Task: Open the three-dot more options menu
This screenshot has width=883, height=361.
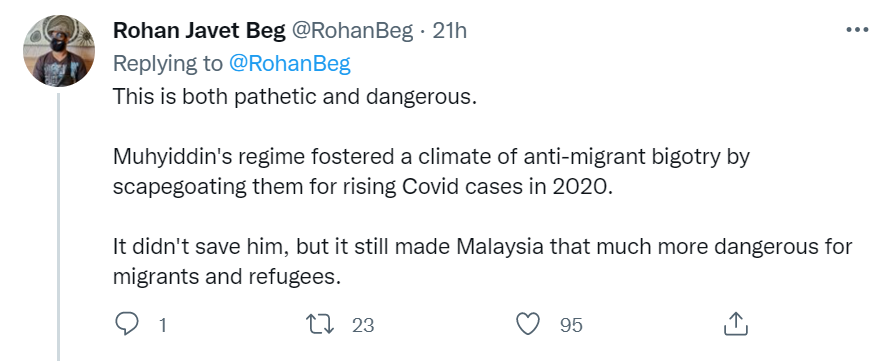Action: tap(857, 30)
